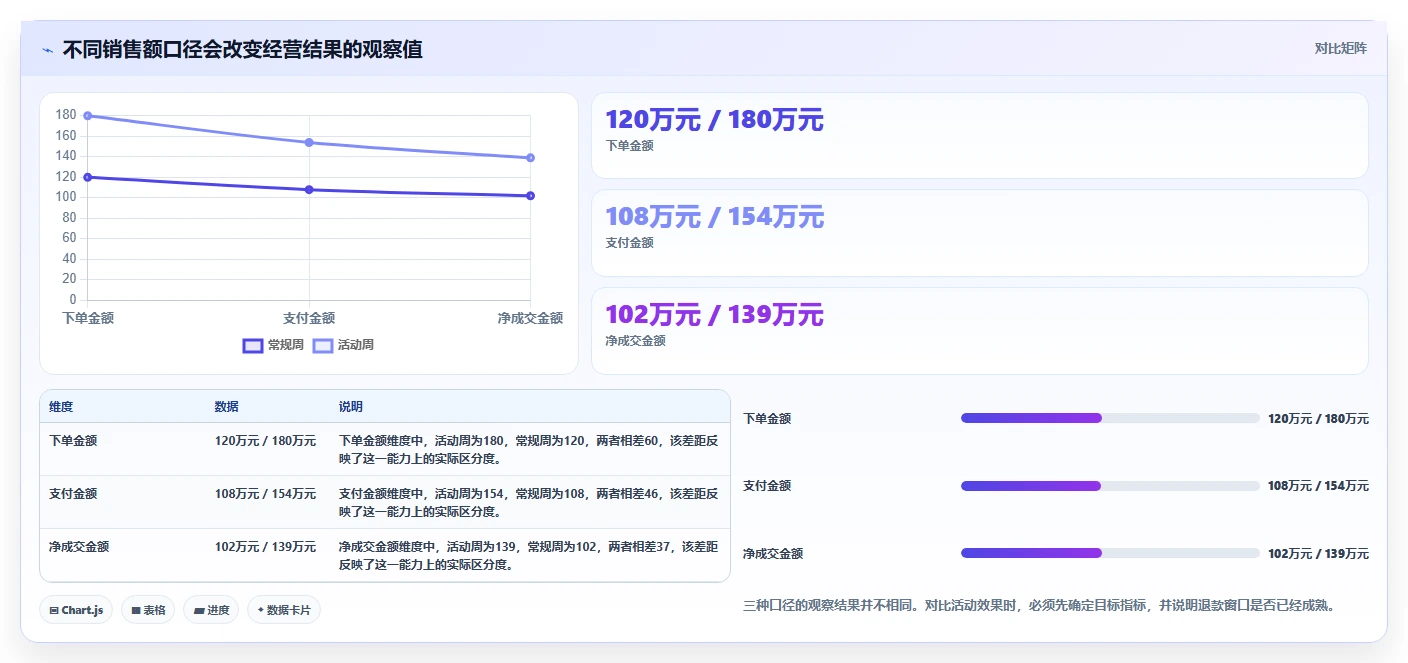Click the 常规周 legend color box

[253, 345]
